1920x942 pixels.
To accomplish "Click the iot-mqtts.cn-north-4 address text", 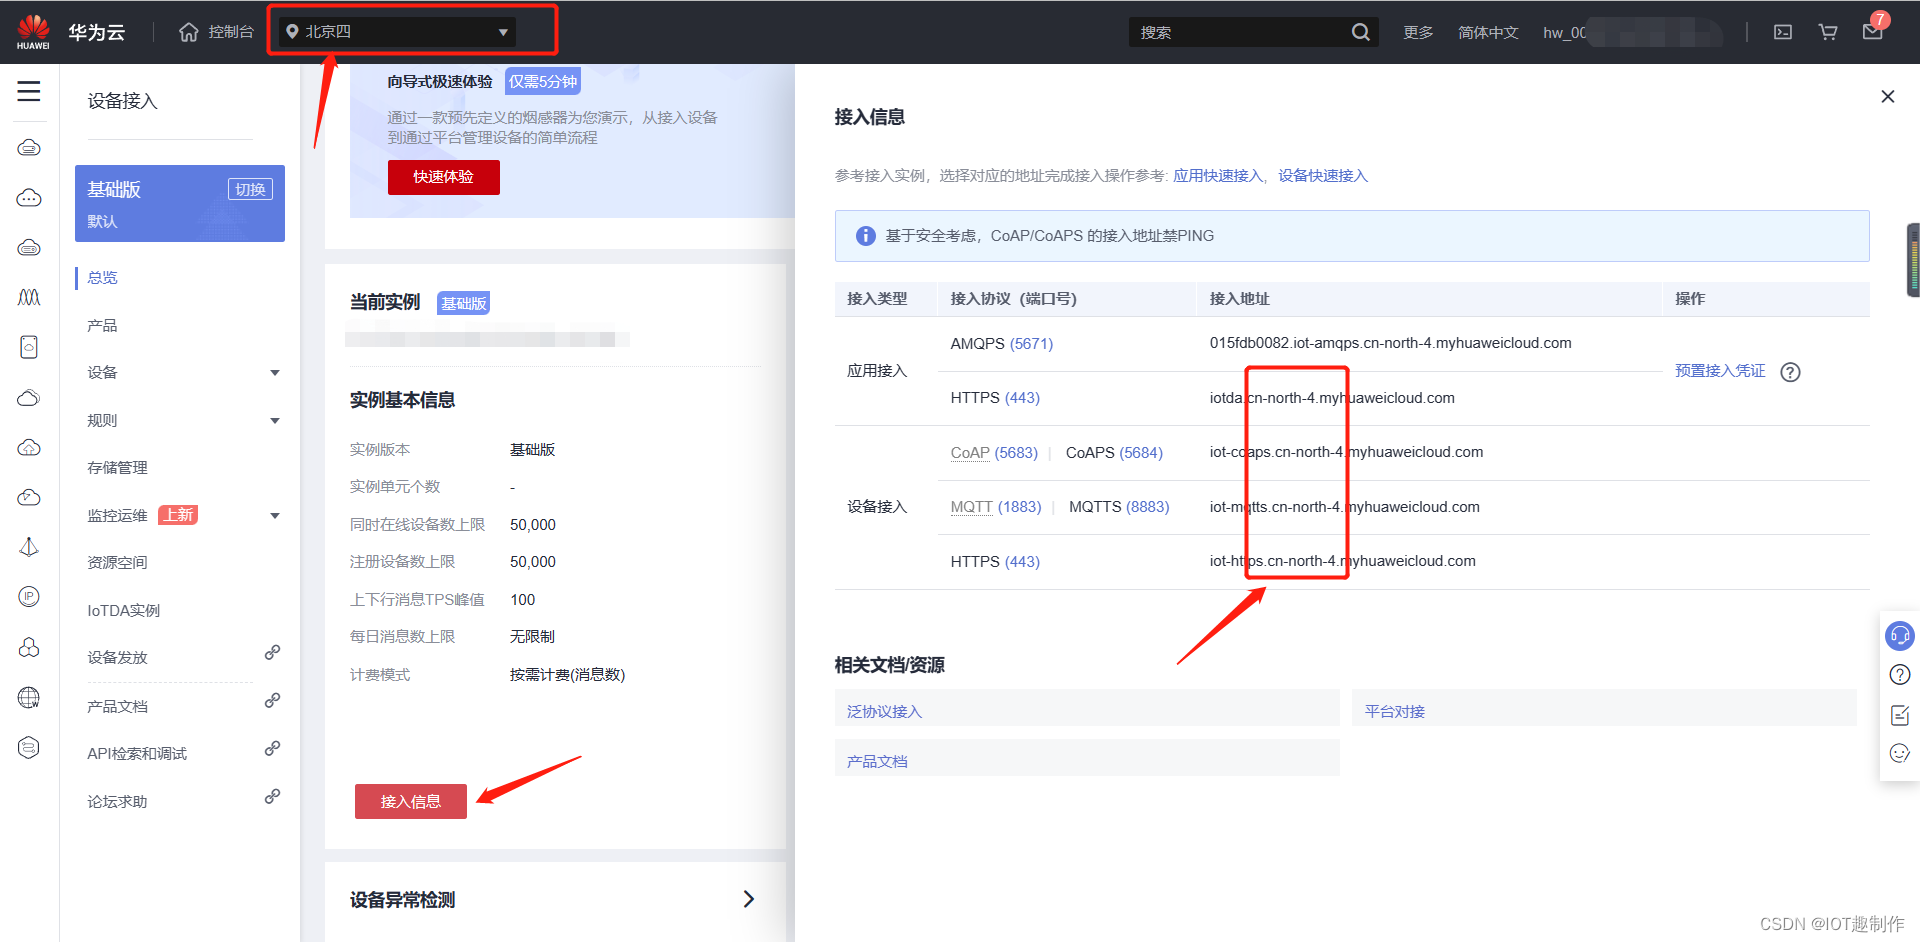I will 1344,507.
